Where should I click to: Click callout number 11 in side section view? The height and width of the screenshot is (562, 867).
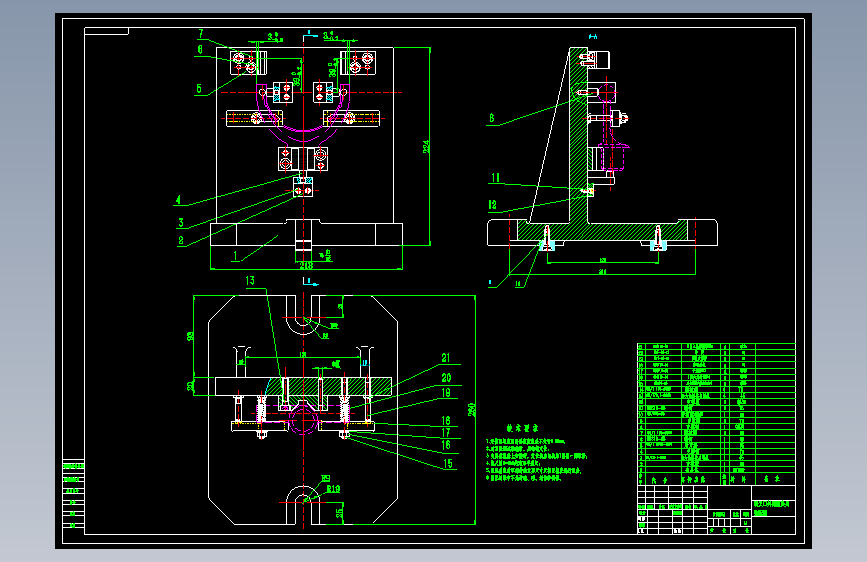point(495,178)
